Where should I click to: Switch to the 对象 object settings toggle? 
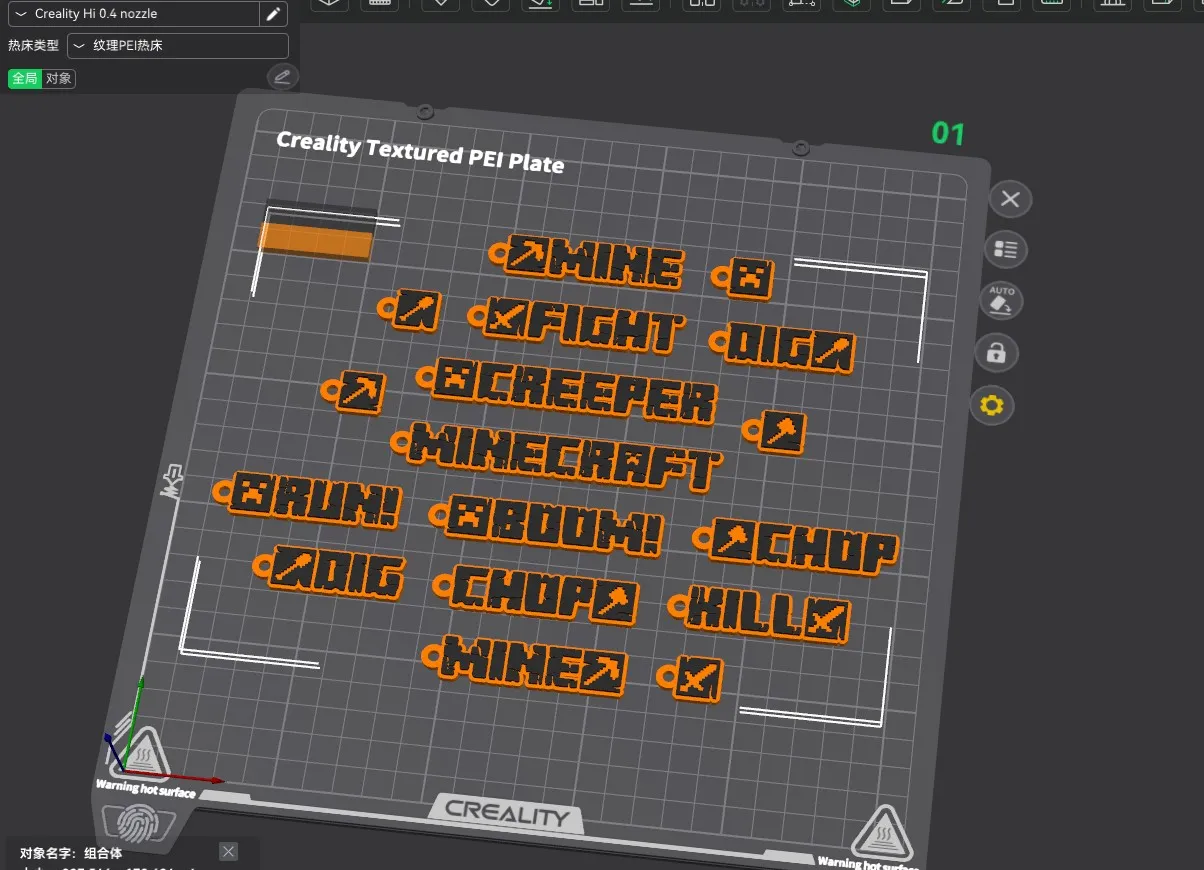pos(59,78)
